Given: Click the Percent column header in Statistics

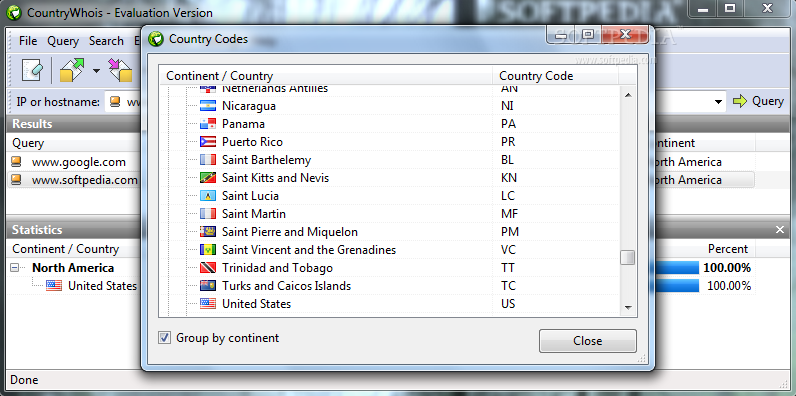Looking at the screenshot, I should click(728, 249).
